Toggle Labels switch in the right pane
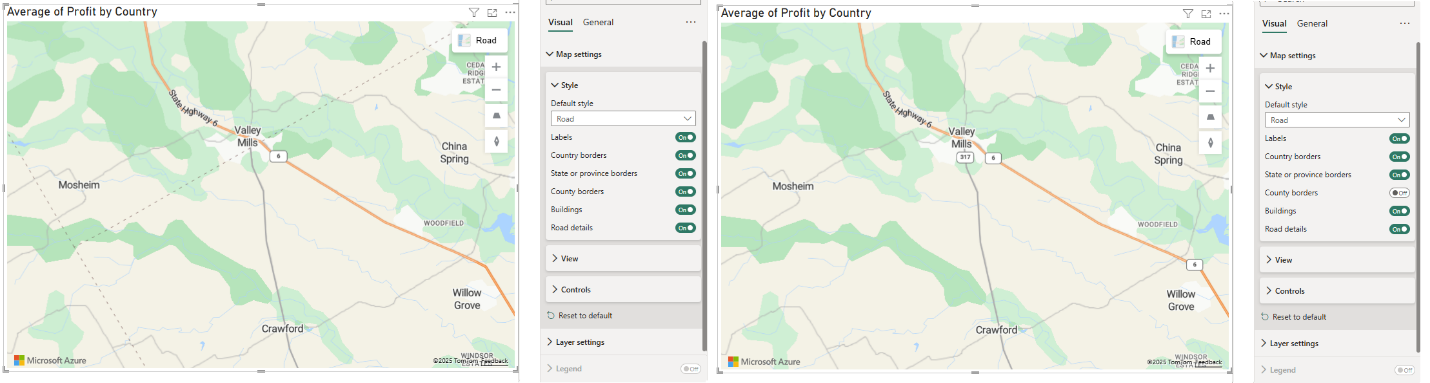This screenshot has width=1430, height=383. click(1399, 138)
